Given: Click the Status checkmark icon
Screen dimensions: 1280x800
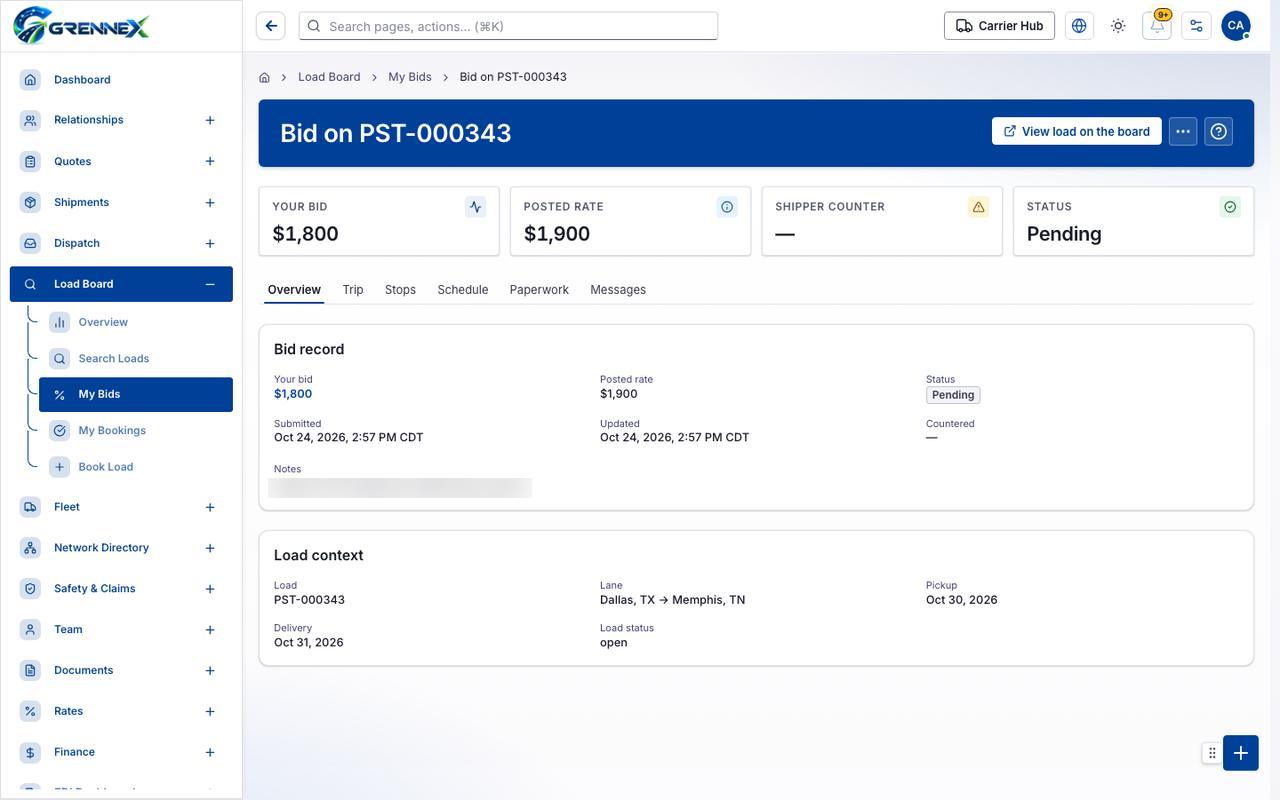Looking at the screenshot, I should (x=1230, y=207).
